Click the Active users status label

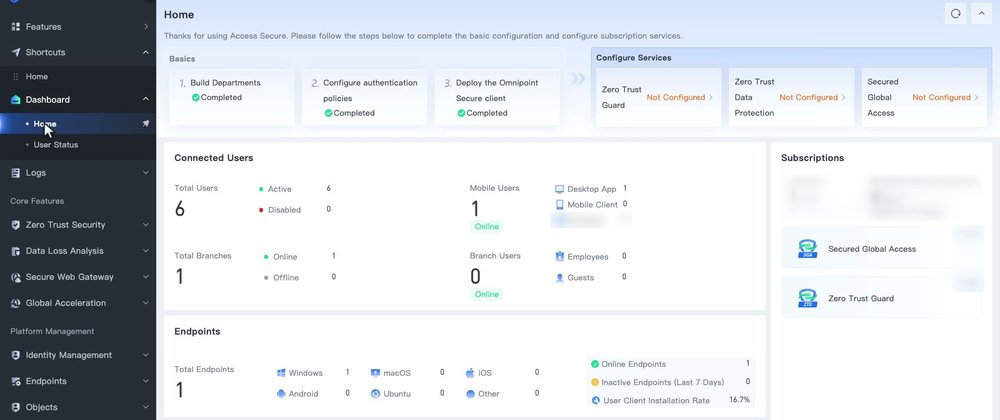279,189
